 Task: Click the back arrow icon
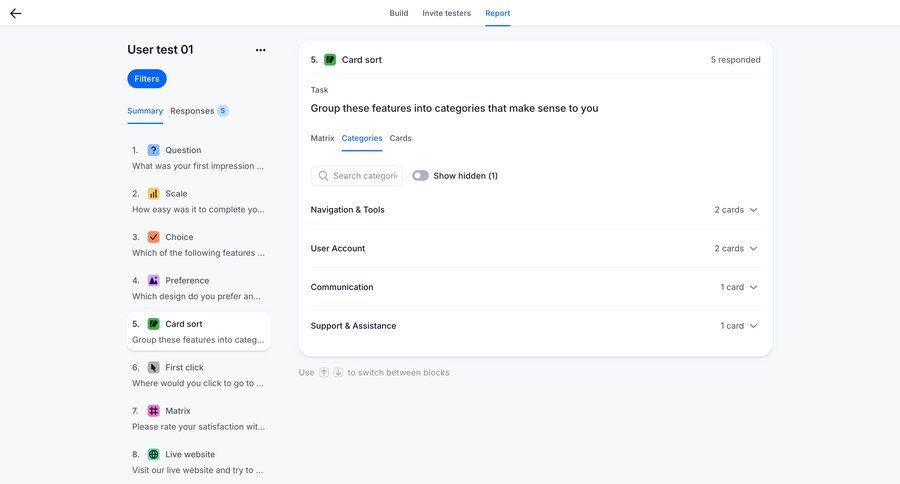tap(15, 13)
